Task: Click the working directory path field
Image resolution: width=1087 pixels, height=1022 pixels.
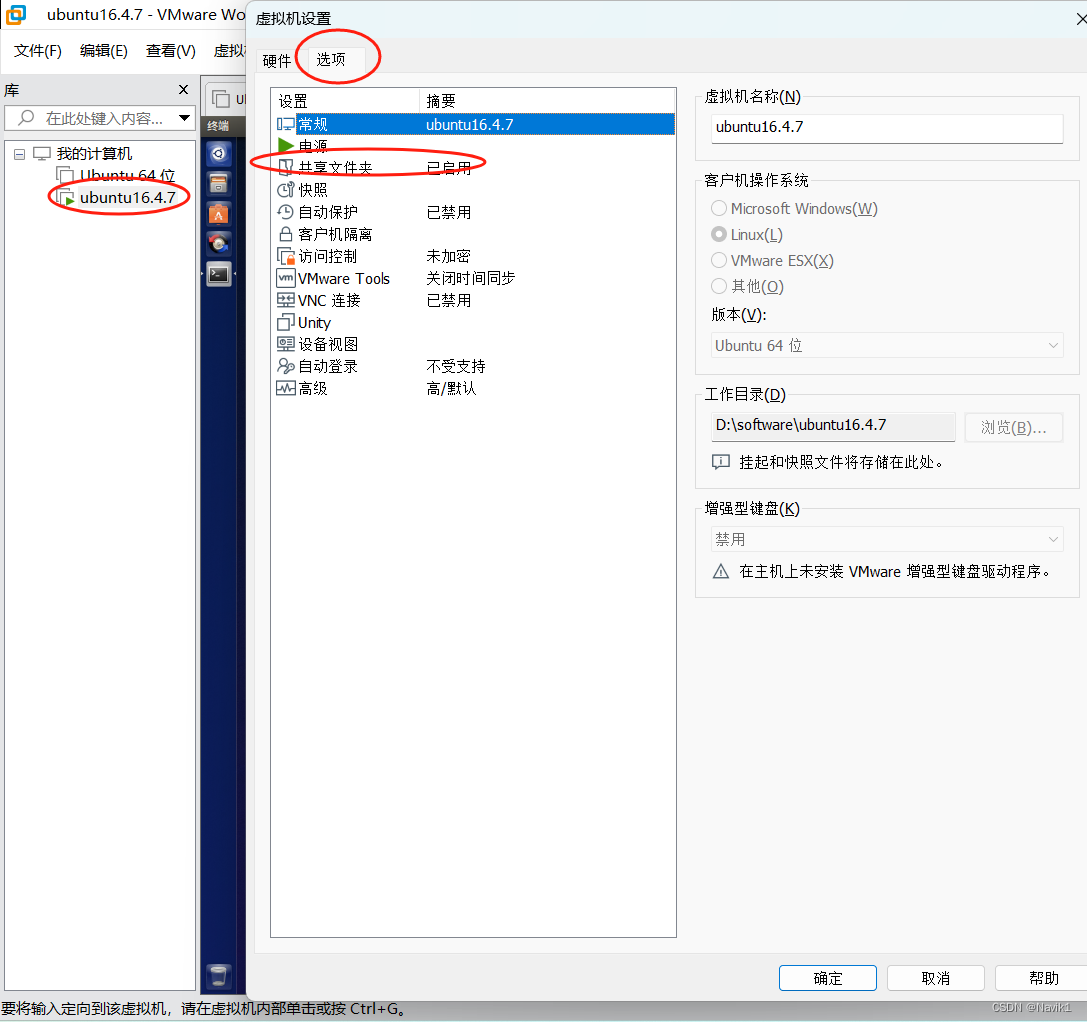Action: coord(833,426)
